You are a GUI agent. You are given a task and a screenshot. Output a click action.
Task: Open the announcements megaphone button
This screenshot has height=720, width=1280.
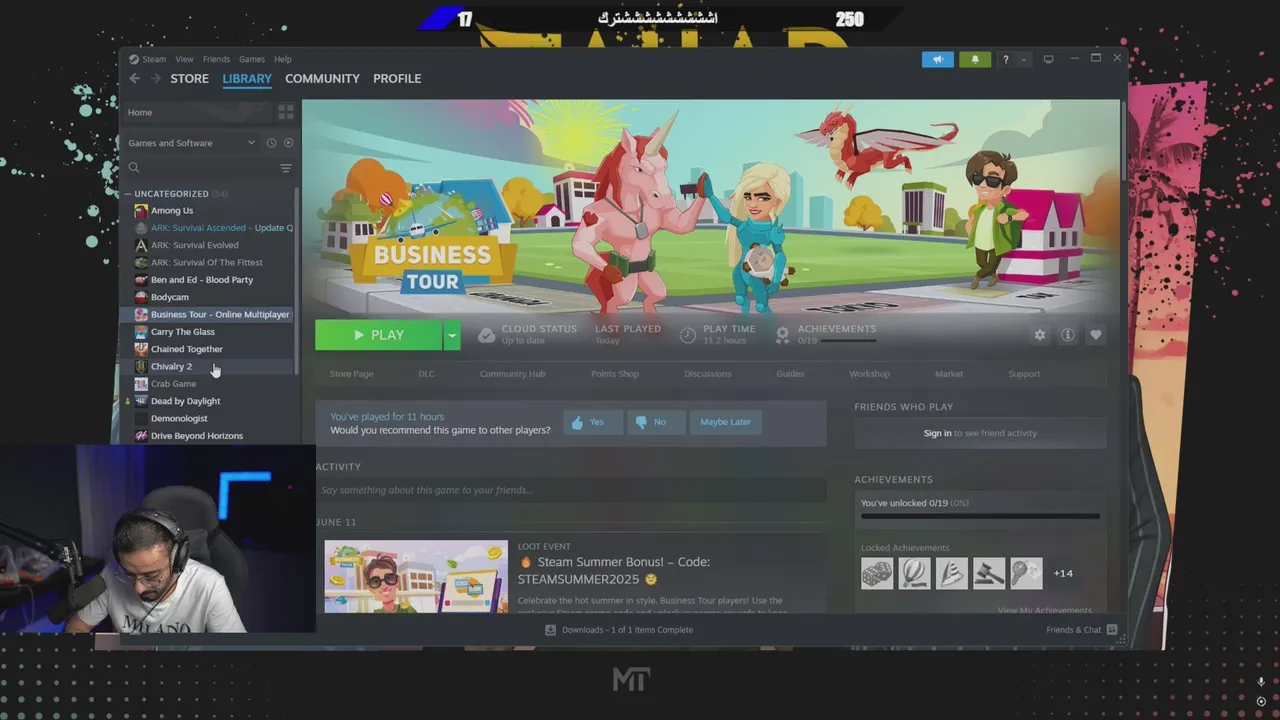pyautogui.click(x=937, y=59)
